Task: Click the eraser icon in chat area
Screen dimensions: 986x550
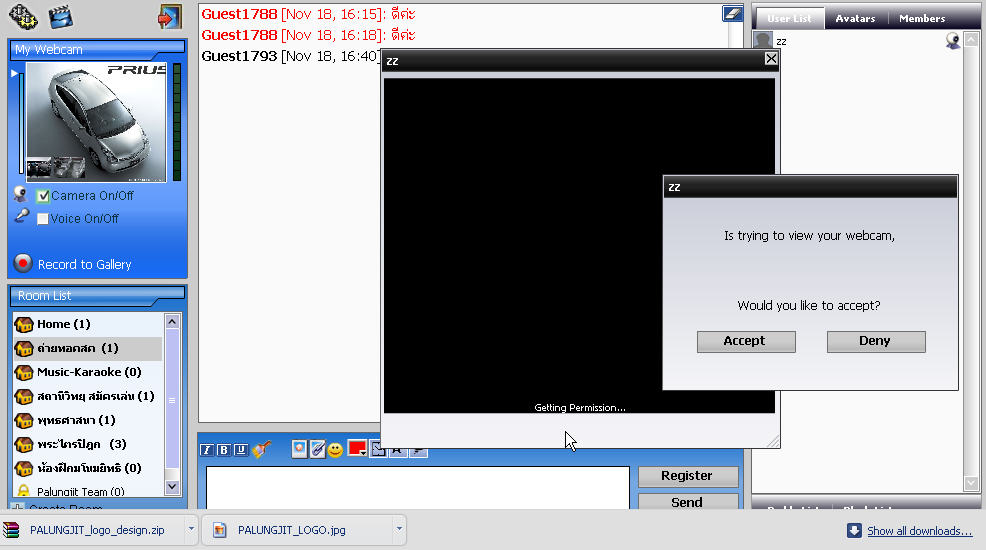Action: click(731, 13)
